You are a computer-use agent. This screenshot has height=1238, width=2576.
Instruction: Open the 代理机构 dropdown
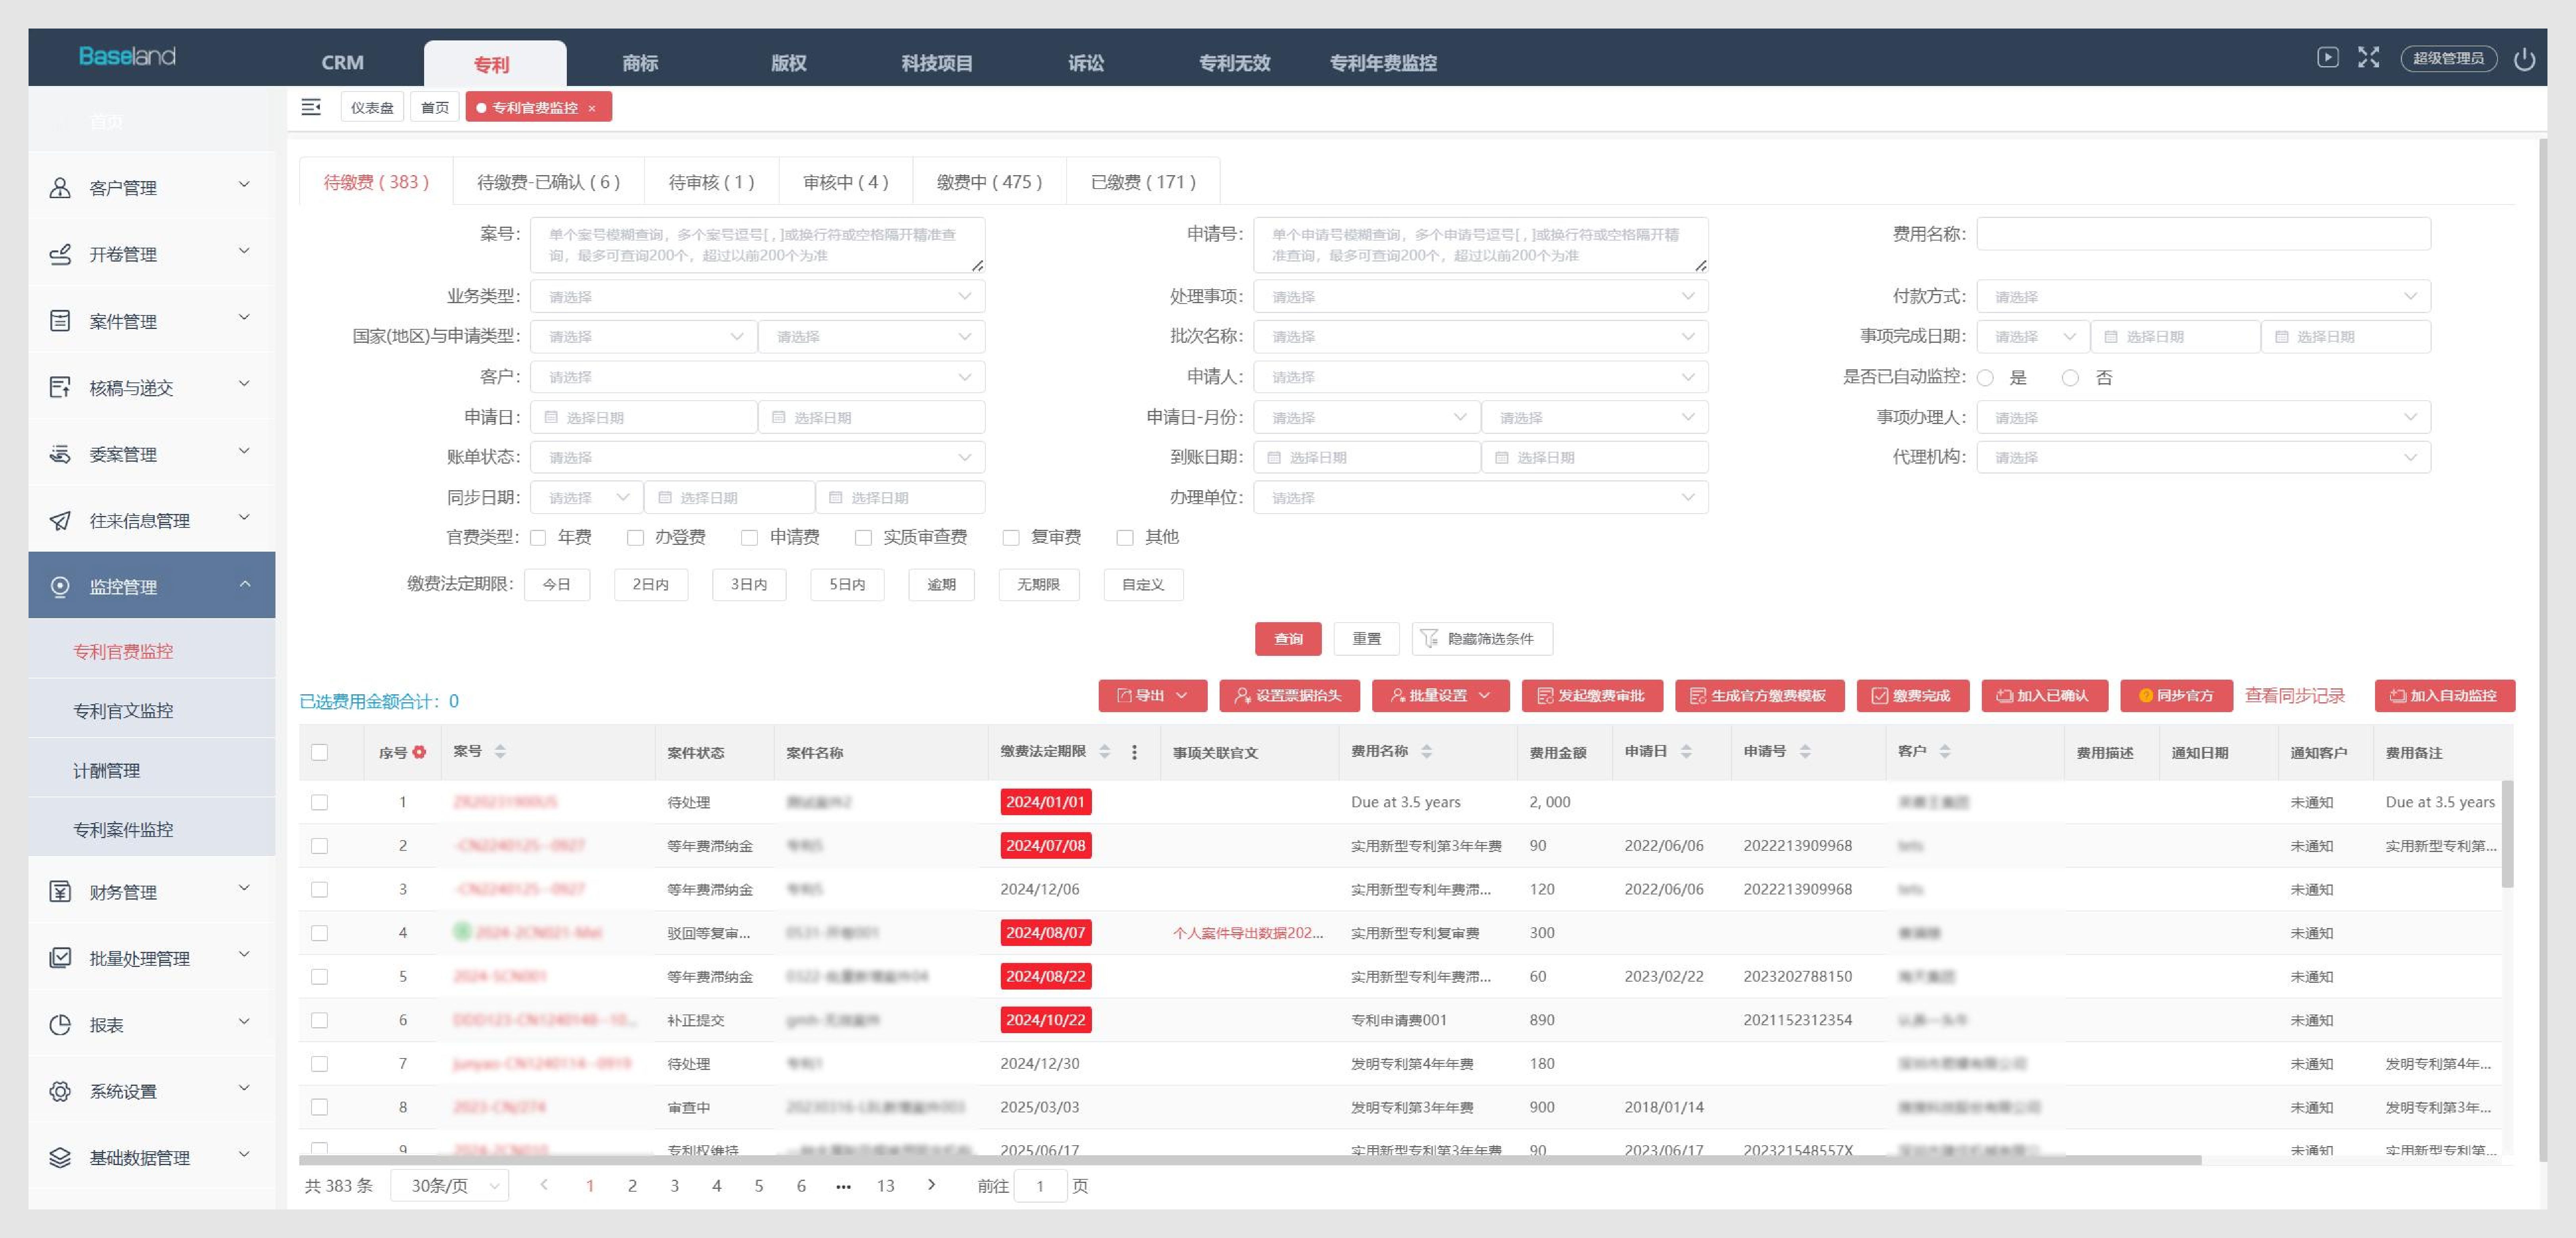pyautogui.click(x=2203, y=457)
